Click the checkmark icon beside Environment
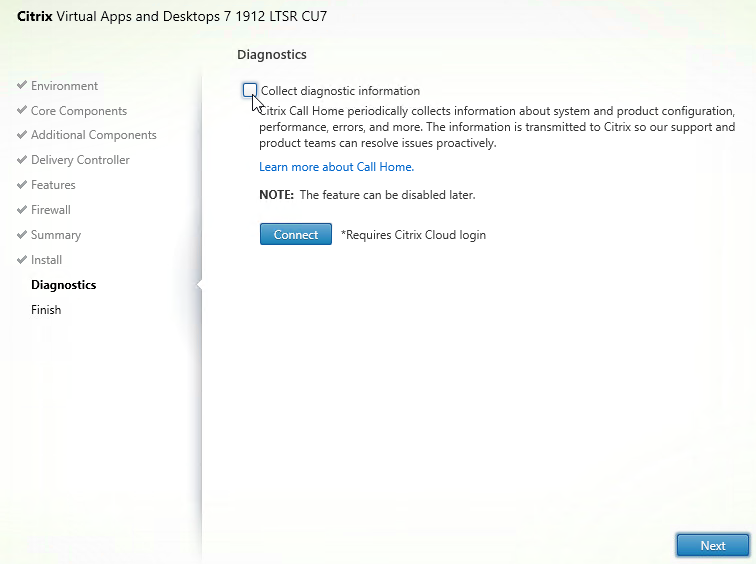756x564 pixels. click(21, 85)
